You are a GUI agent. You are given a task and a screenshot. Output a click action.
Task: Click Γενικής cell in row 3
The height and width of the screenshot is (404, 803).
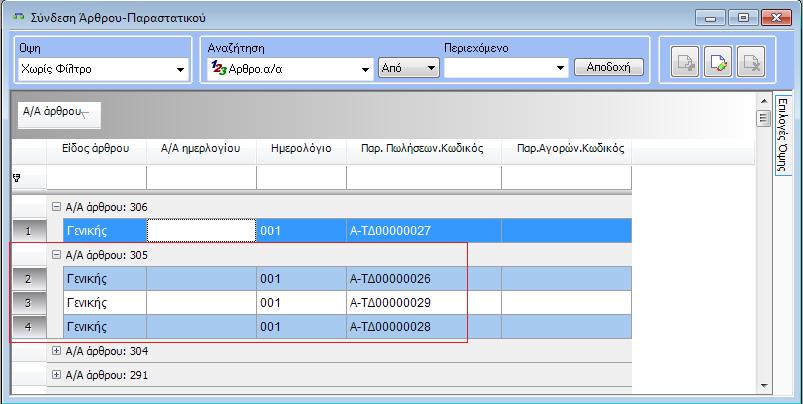point(104,303)
